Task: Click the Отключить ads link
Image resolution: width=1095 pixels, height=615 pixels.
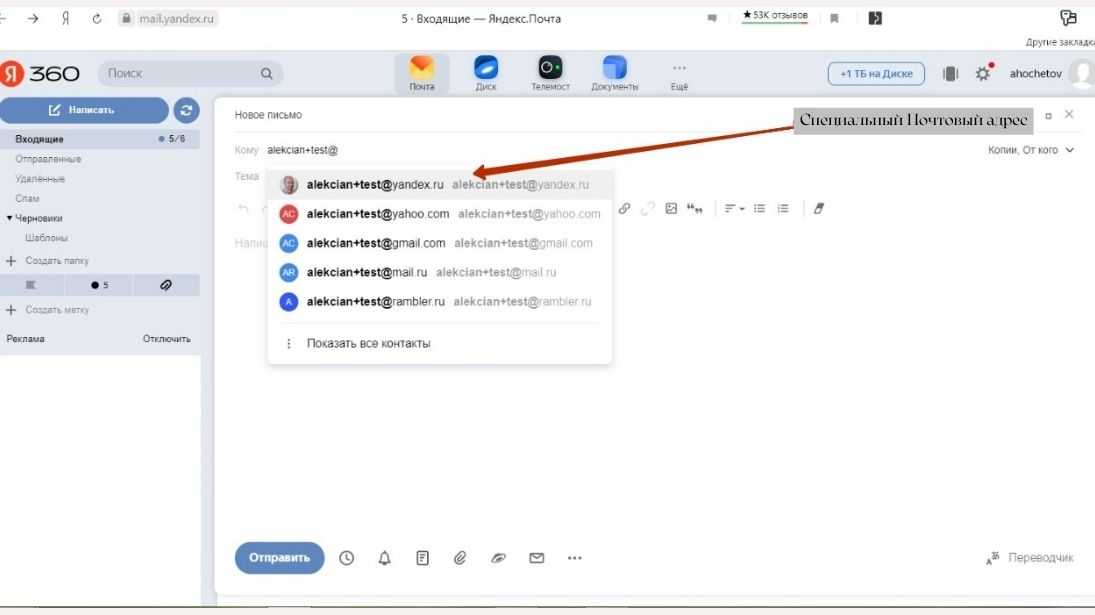Action: pos(166,339)
